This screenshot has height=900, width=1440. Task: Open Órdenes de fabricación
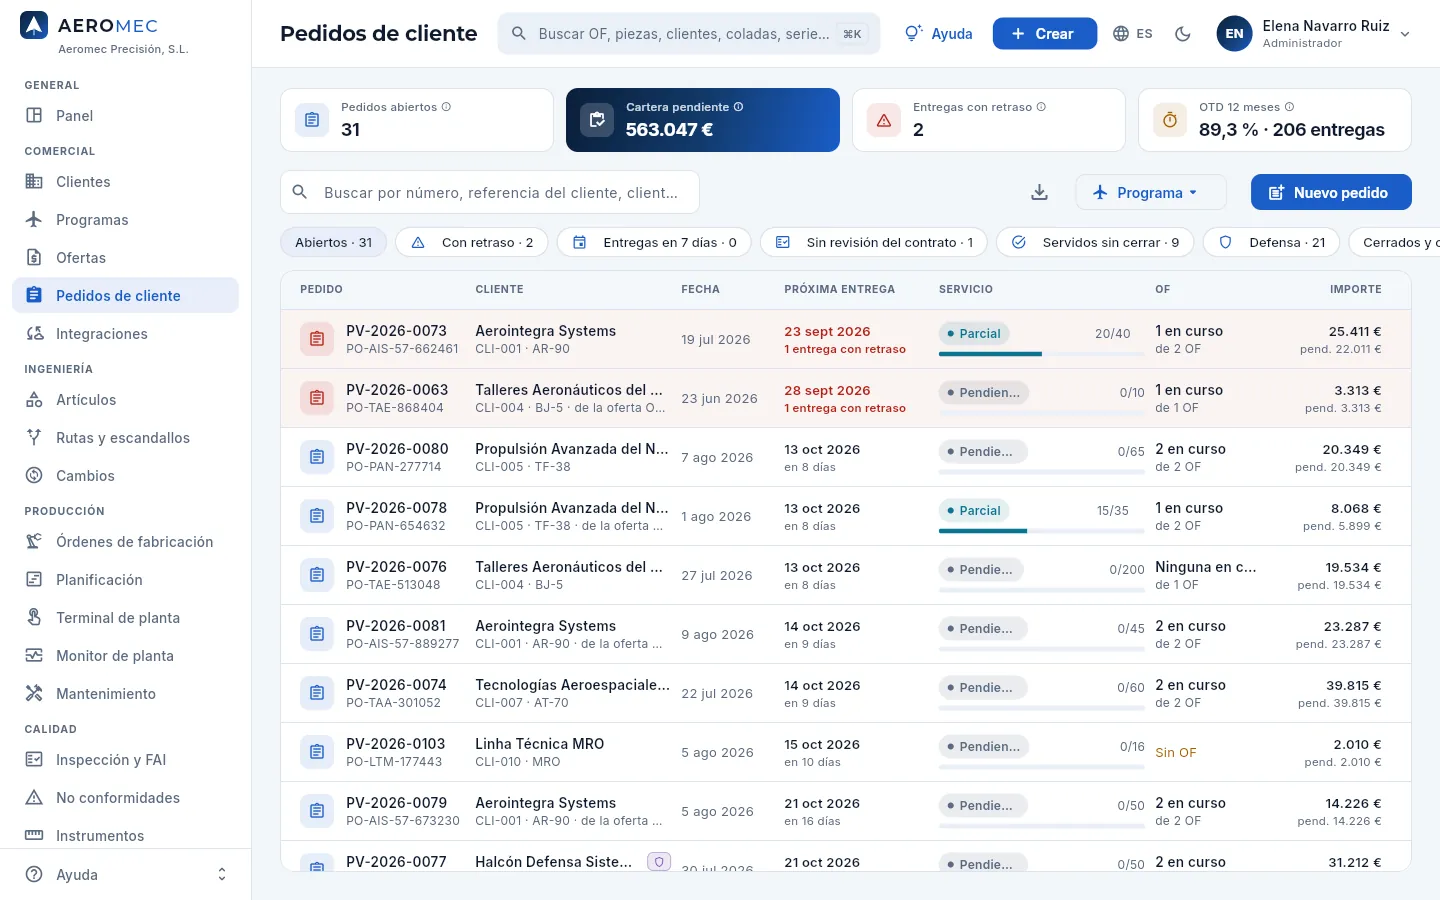pos(125,542)
